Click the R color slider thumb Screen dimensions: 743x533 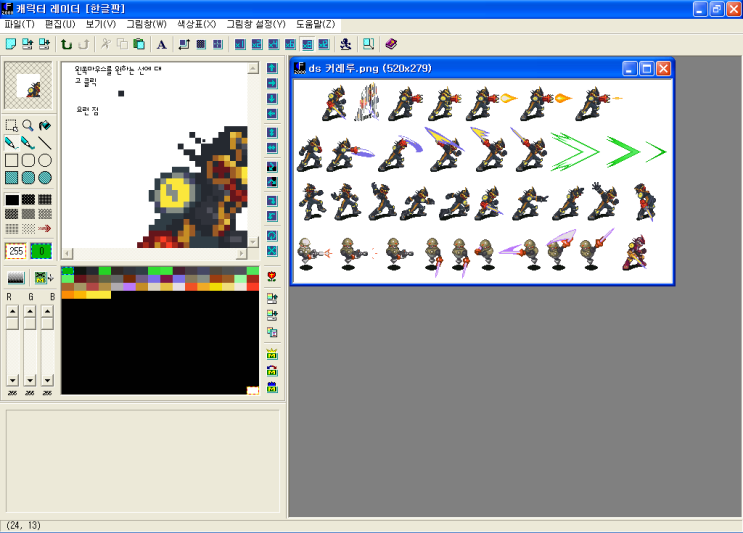12,323
